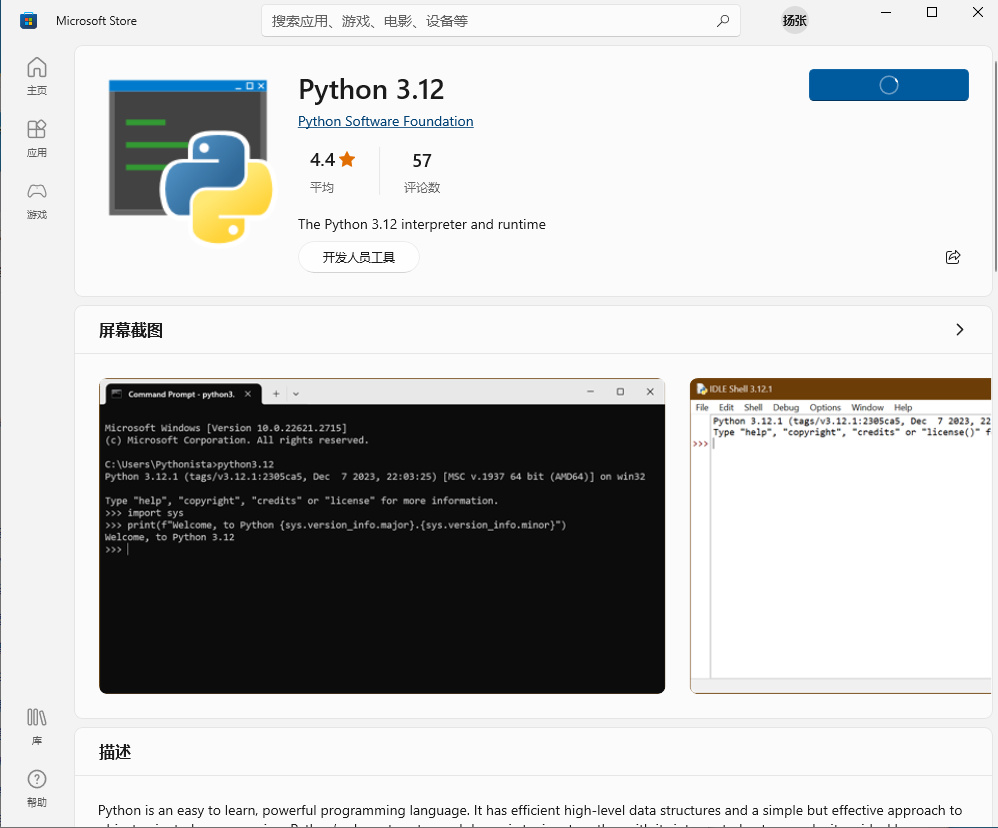Click the Microsoft Store logo icon
The width and height of the screenshot is (998, 828).
(x=28, y=21)
